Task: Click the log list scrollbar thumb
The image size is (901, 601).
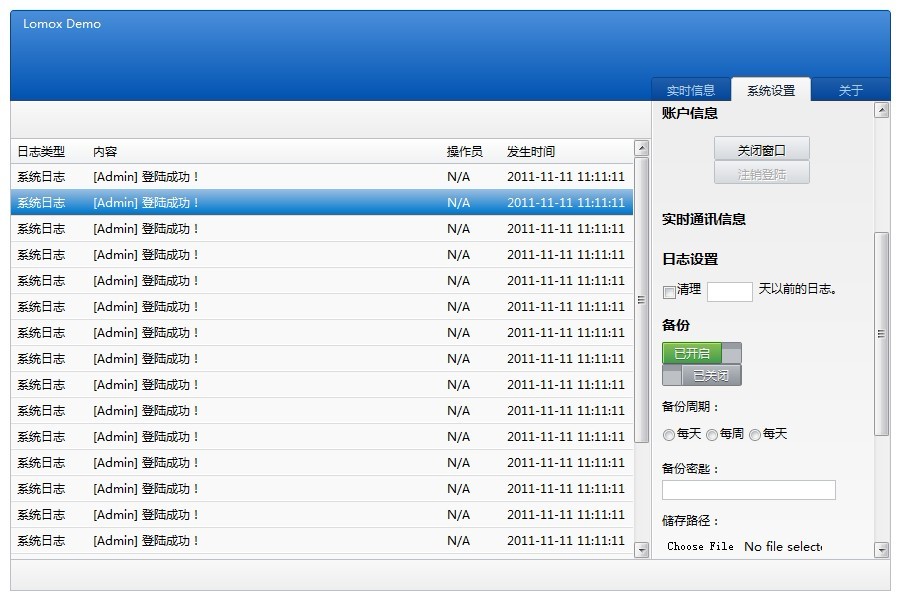Action: (642, 300)
